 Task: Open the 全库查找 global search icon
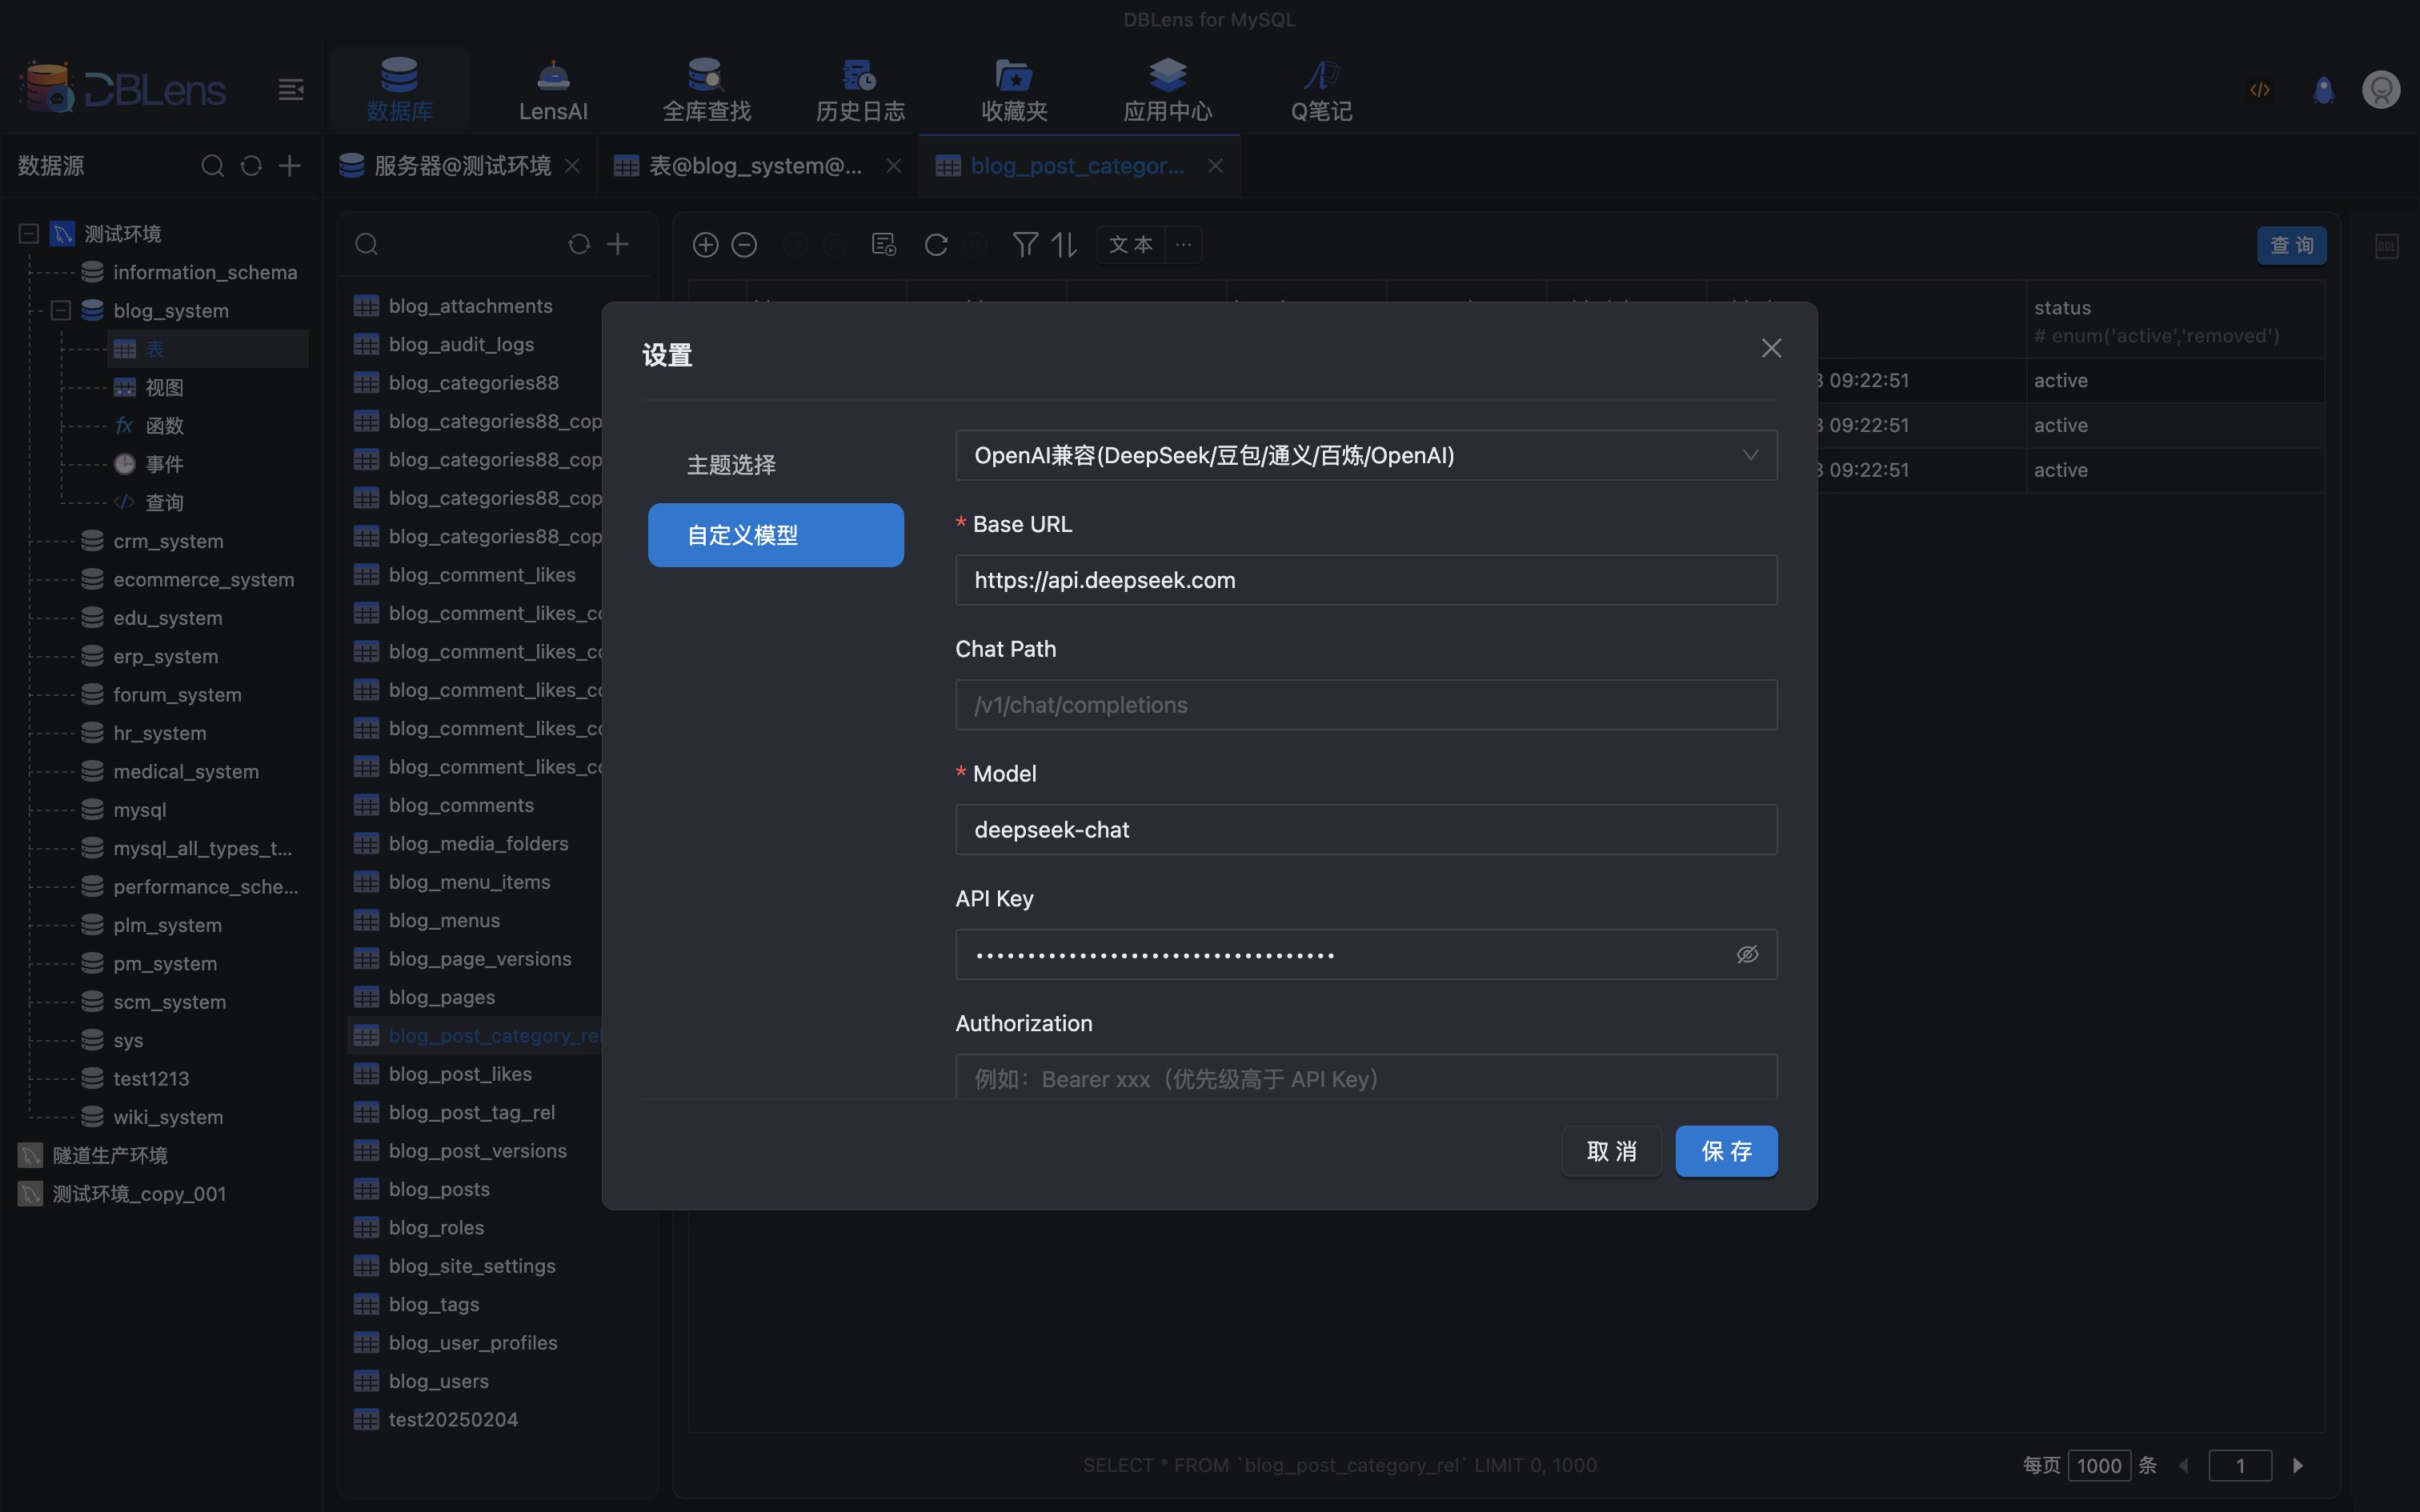click(x=706, y=89)
